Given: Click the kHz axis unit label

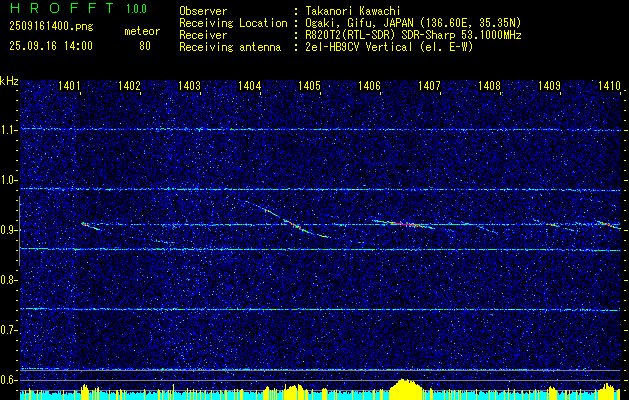Looking at the screenshot, I should click(9, 81).
